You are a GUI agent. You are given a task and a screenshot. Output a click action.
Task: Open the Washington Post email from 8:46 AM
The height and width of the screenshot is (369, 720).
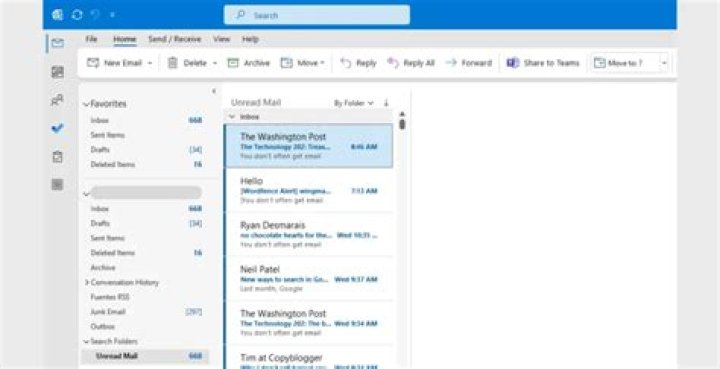pyautogui.click(x=309, y=146)
